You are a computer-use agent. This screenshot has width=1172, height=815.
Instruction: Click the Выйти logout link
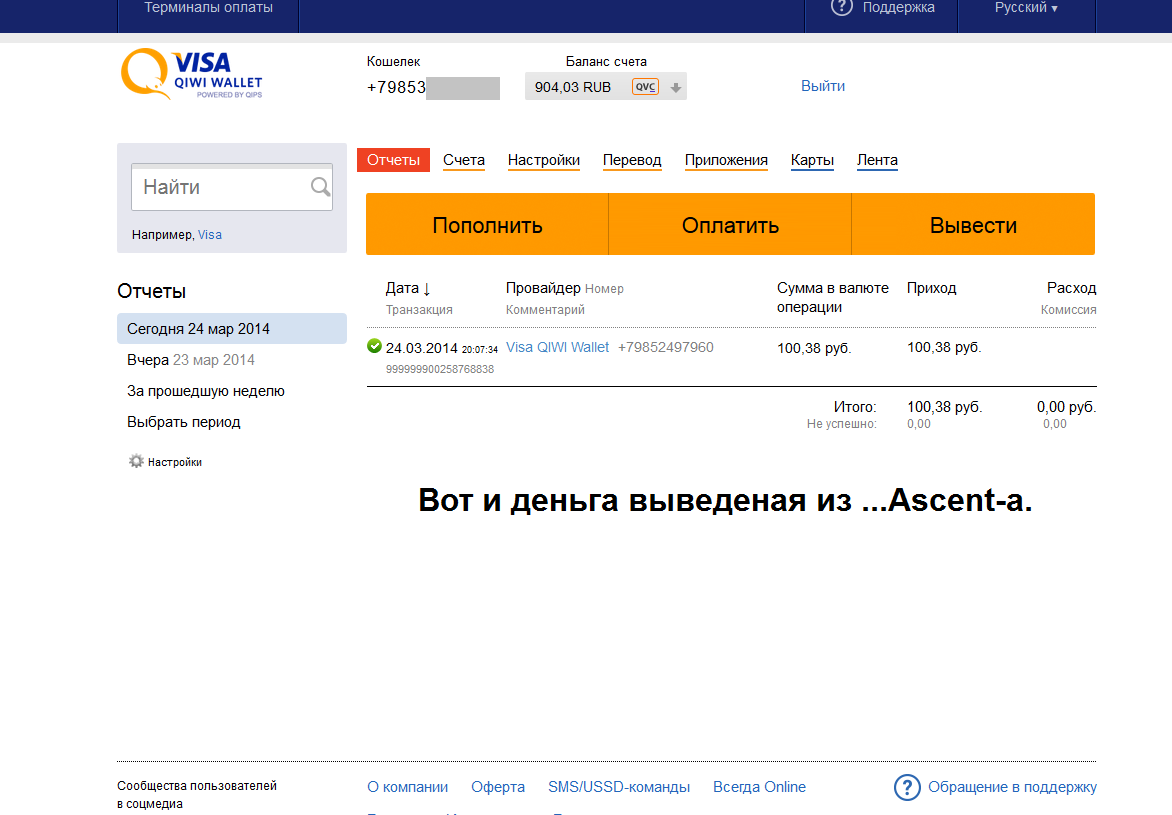(823, 86)
